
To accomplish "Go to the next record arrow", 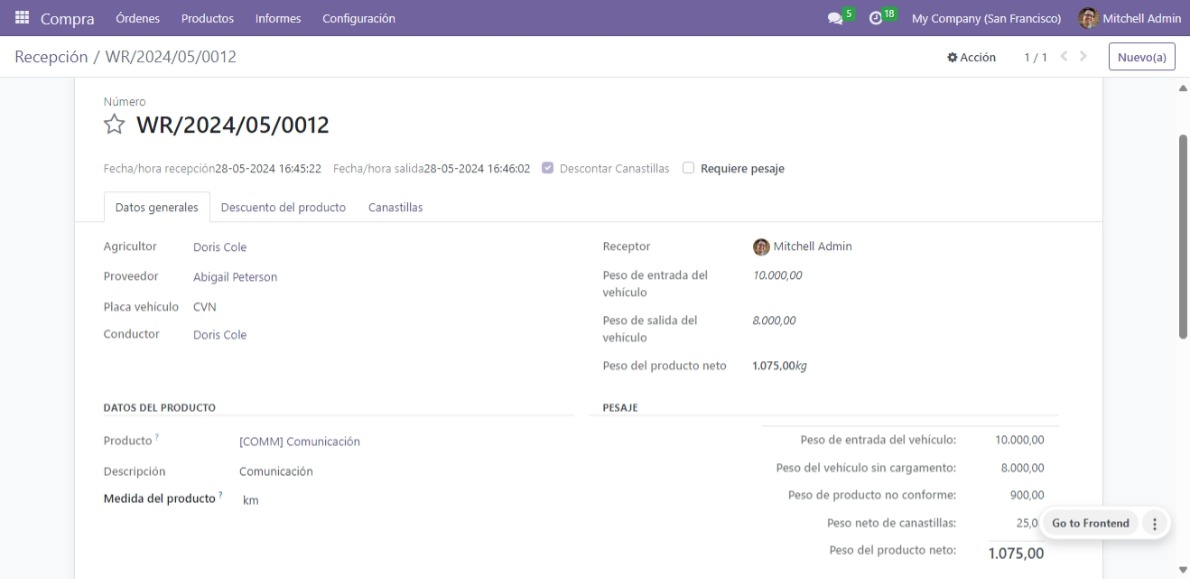I will point(1084,57).
